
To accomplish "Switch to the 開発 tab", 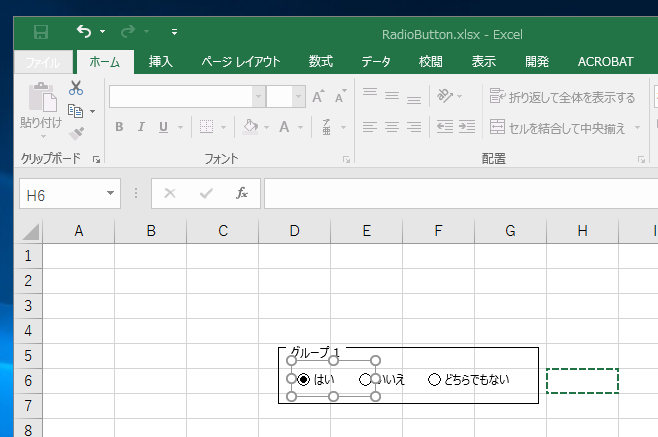I will (x=537, y=62).
